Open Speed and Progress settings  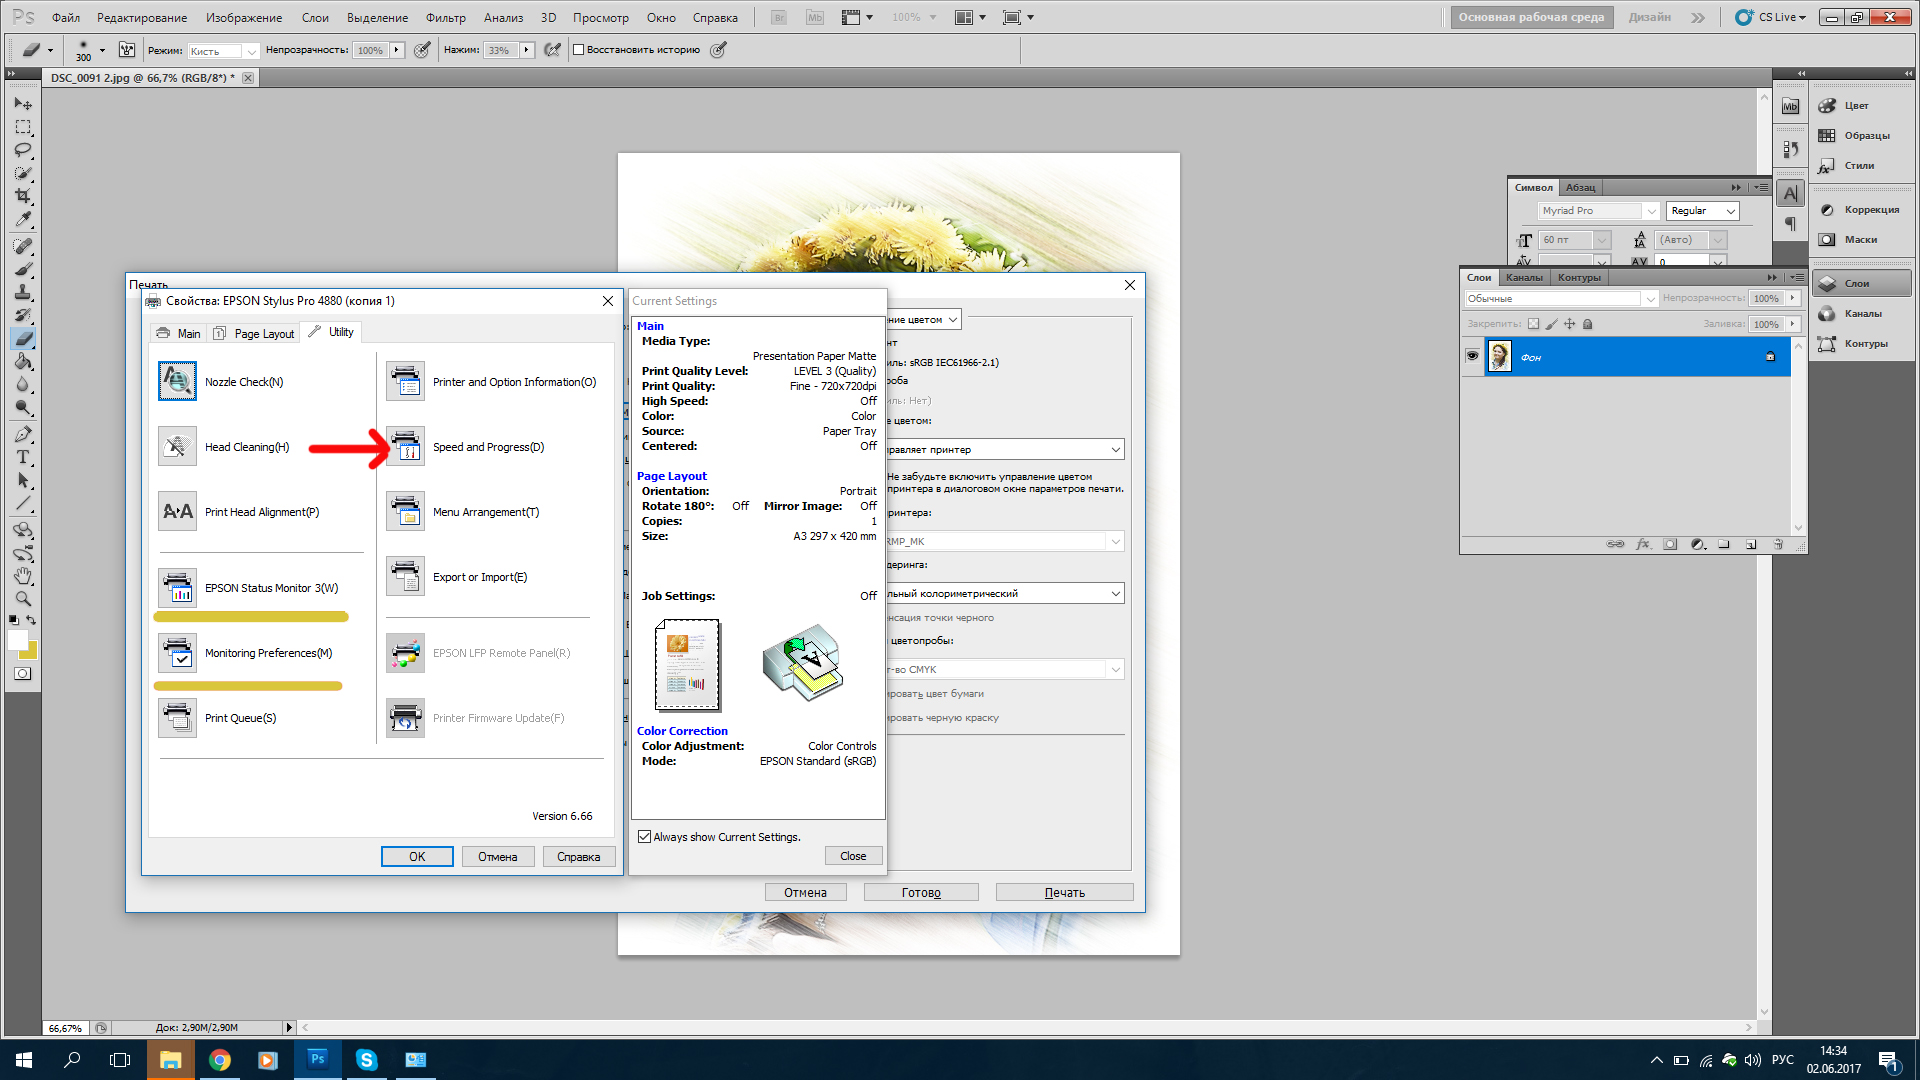pos(405,447)
